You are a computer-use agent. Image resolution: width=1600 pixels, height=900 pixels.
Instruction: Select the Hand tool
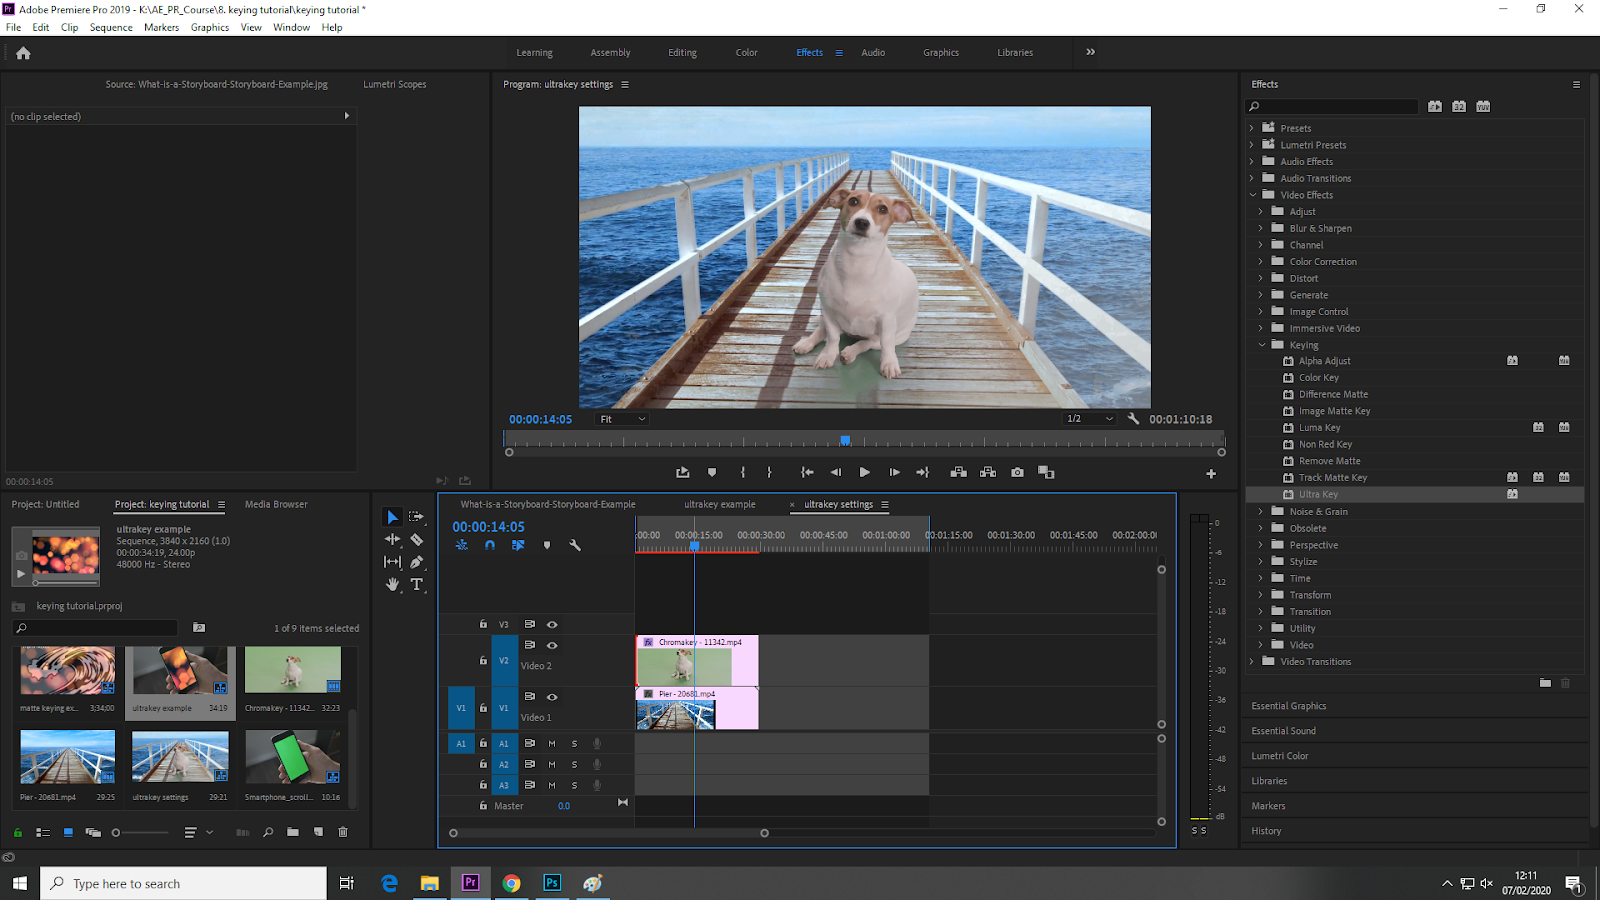[392, 584]
